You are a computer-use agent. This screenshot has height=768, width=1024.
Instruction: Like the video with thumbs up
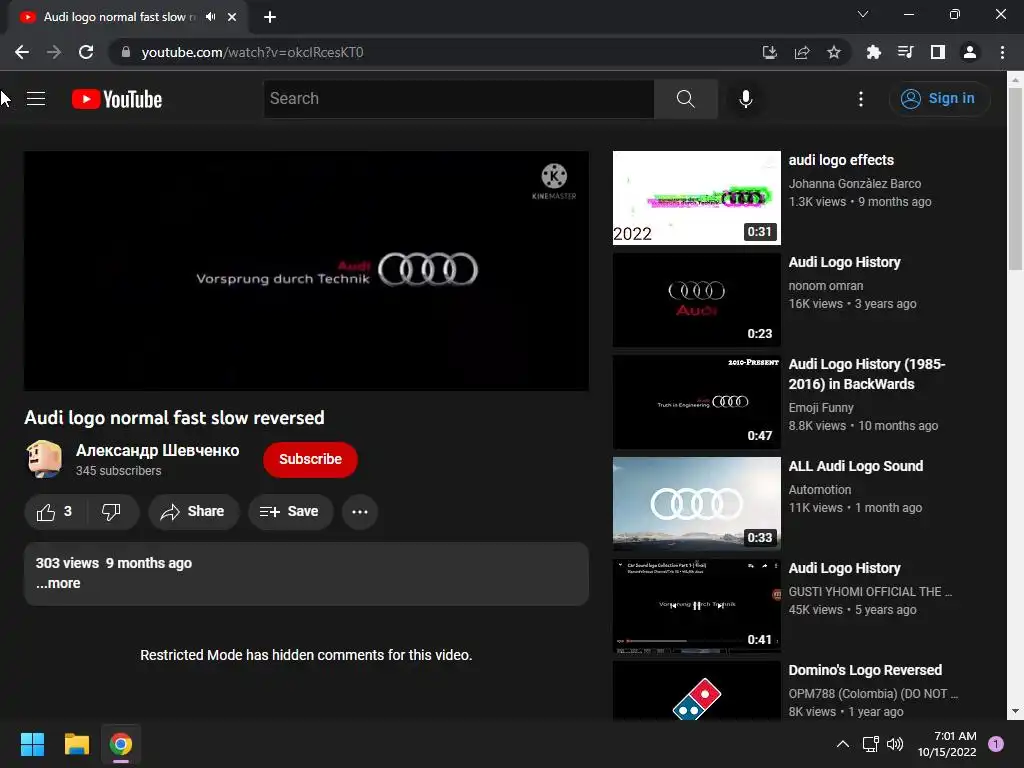(x=54, y=511)
